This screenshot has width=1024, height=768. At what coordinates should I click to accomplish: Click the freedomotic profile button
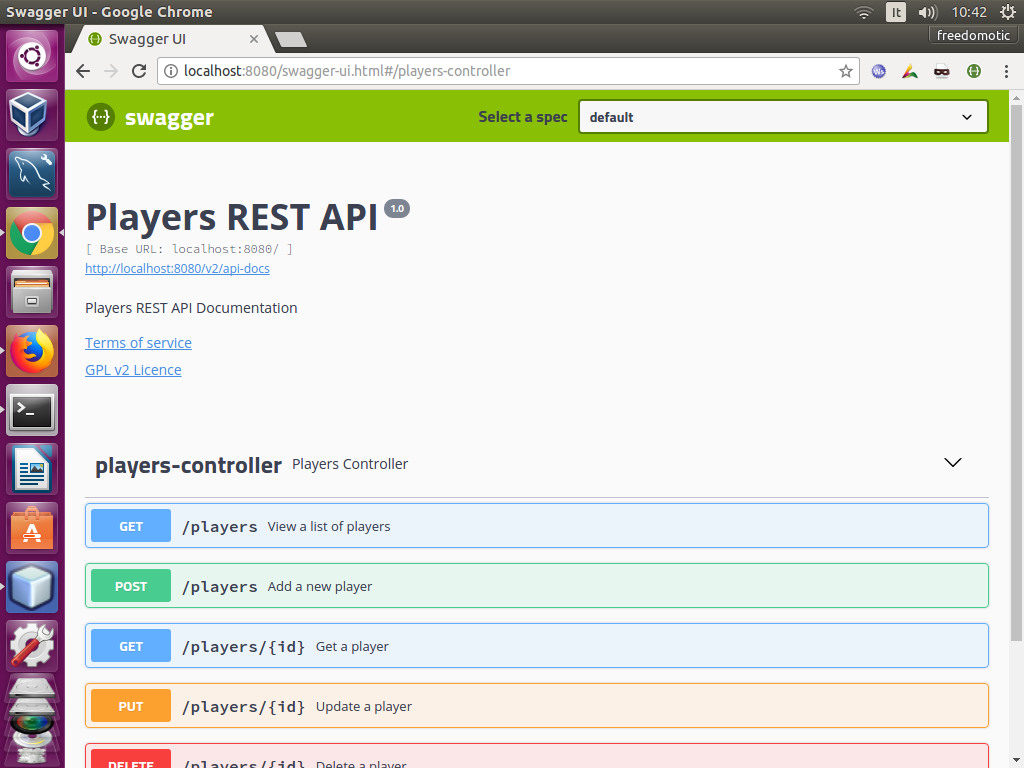click(973, 35)
